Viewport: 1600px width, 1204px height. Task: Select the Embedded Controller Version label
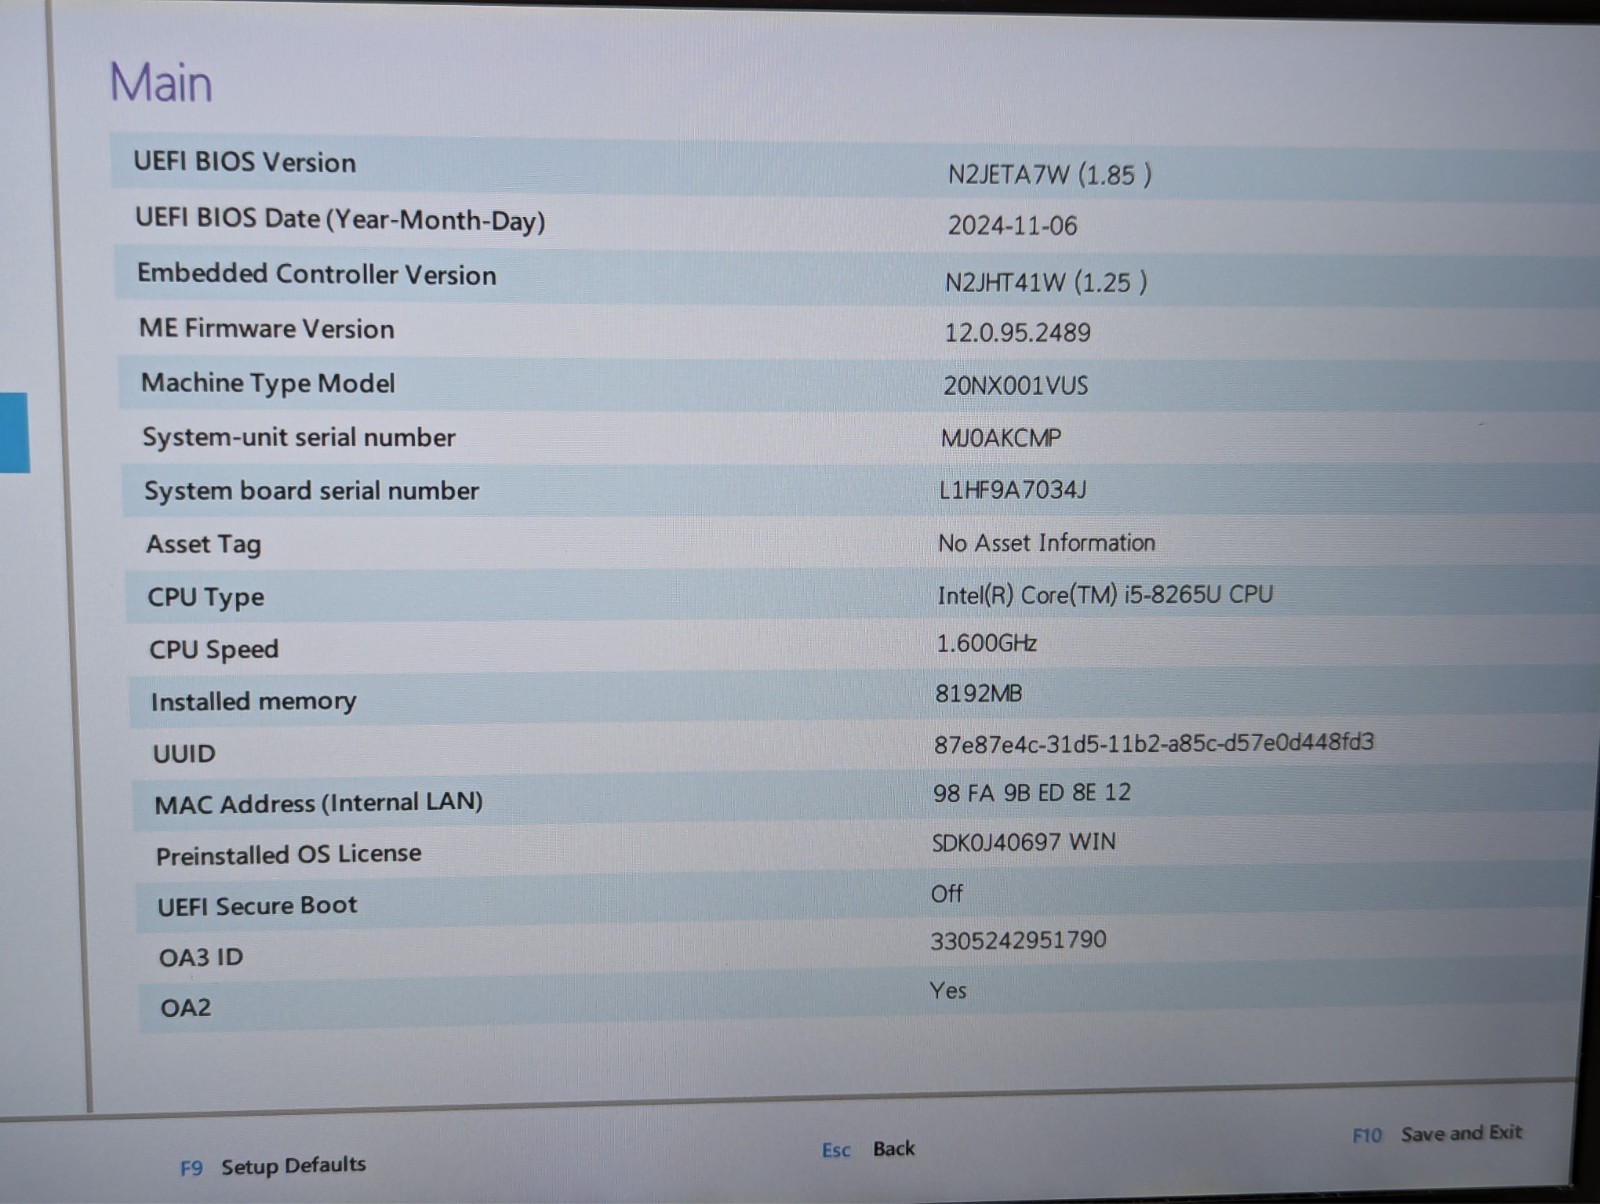tap(317, 274)
